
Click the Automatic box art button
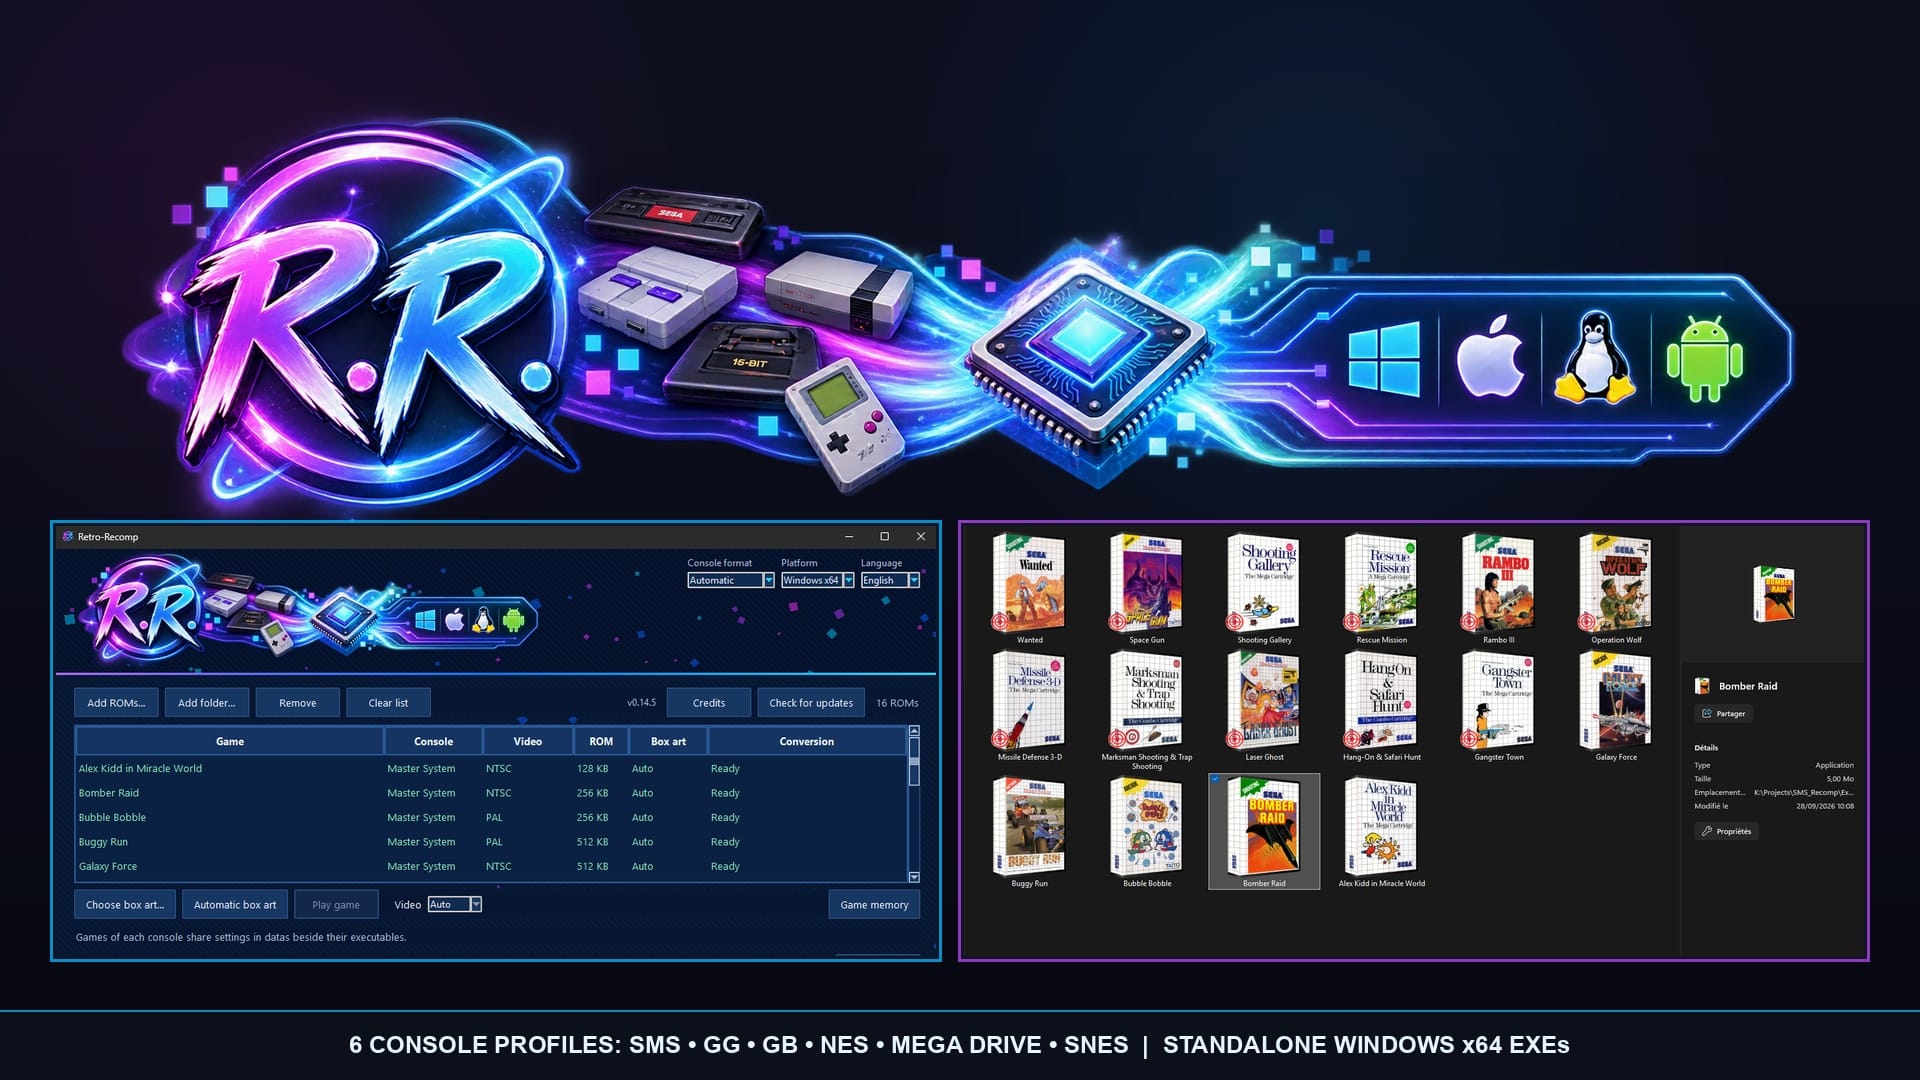[235, 905]
